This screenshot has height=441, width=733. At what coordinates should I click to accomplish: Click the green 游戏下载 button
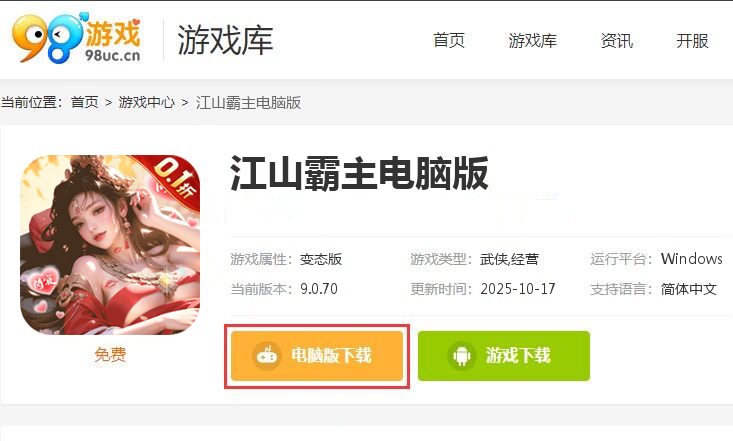coord(504,356)
